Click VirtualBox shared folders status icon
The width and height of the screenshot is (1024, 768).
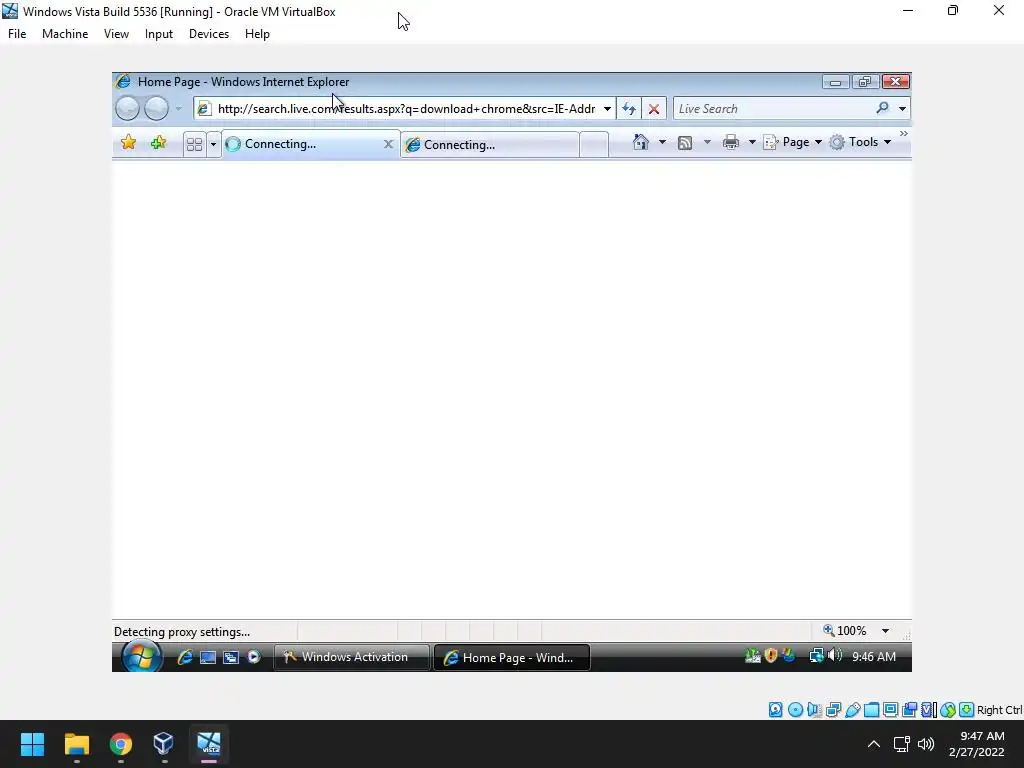click(871, 709)
